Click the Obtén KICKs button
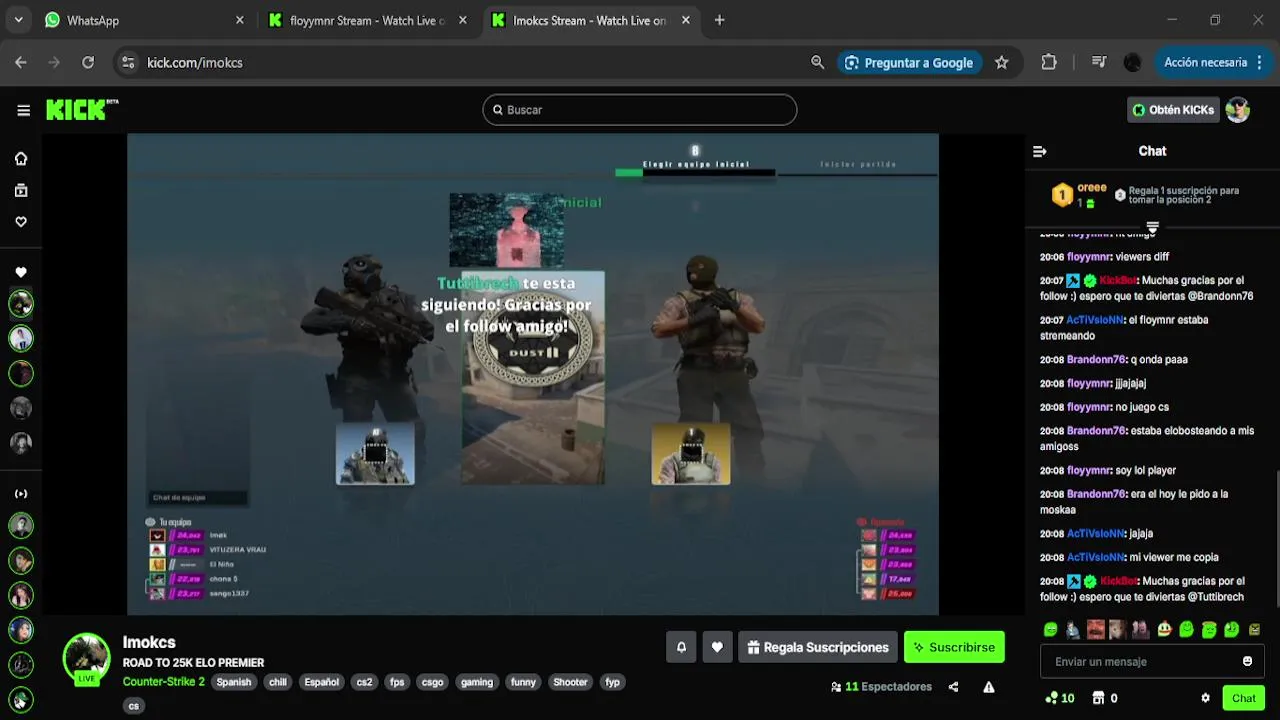Screen dimensions: 1280x720 tap(1173, 110)
